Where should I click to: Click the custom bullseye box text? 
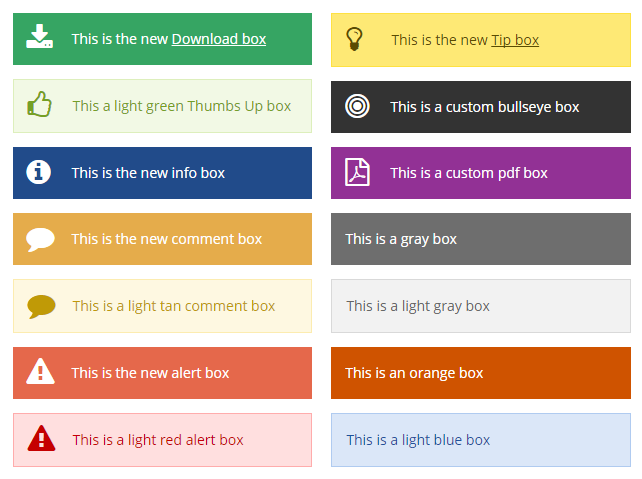[x=485, y=107]
